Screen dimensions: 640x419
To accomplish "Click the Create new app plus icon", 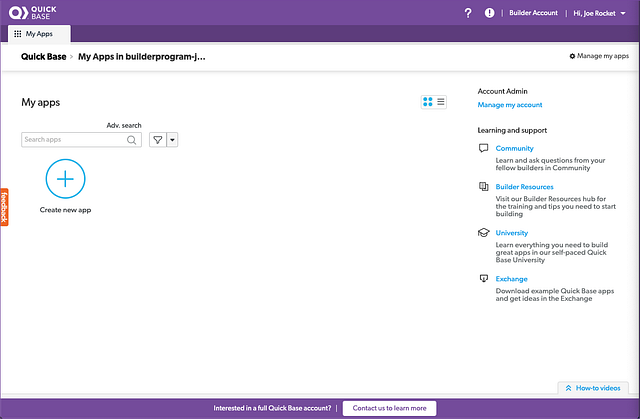I will pyautogui.click(x=65, y=179).
